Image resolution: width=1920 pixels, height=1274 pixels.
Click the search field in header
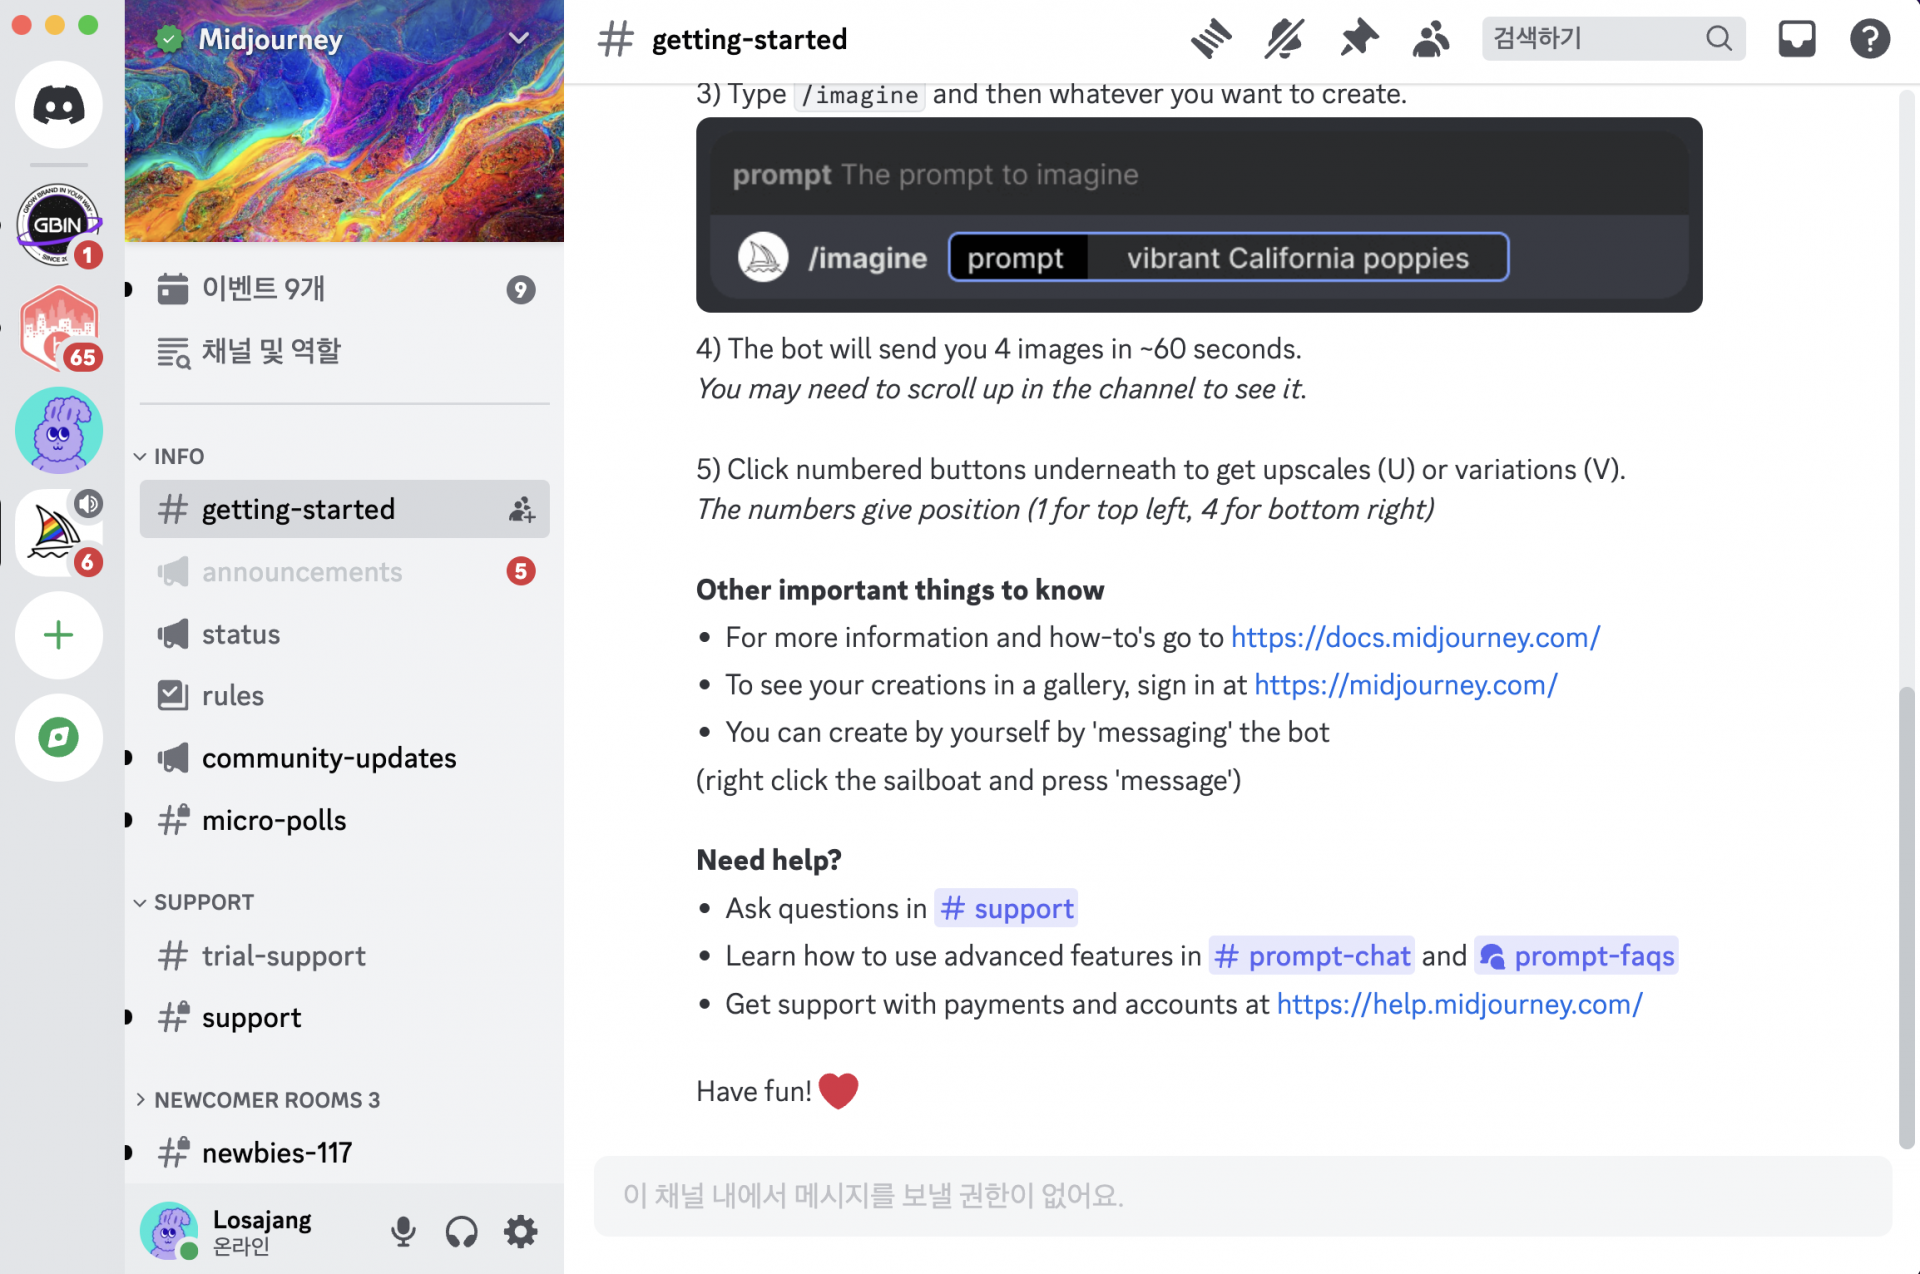pos(1595,39)
